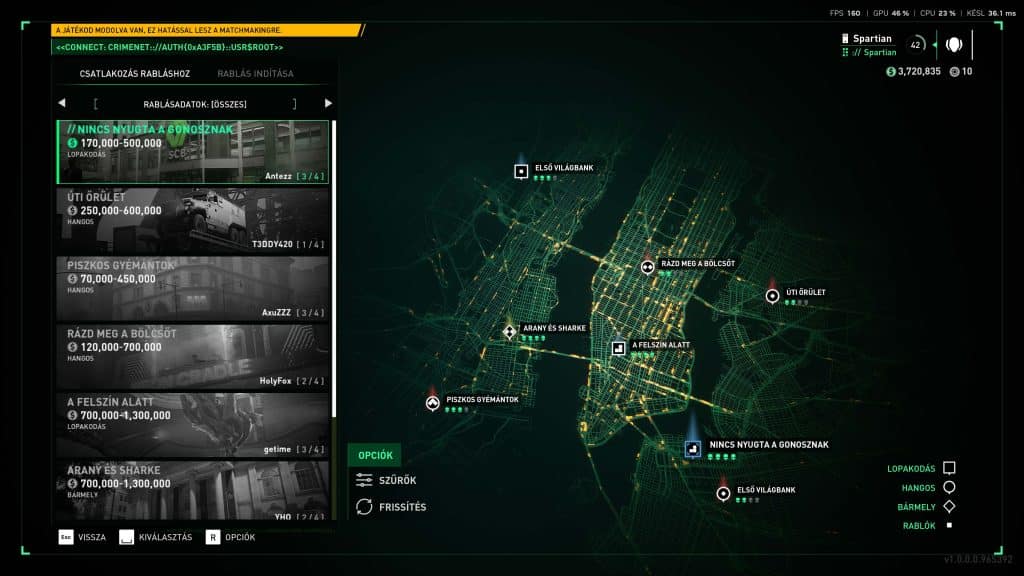
Task: Click the Lopakodás square legend icon
Action: (950, 468)
